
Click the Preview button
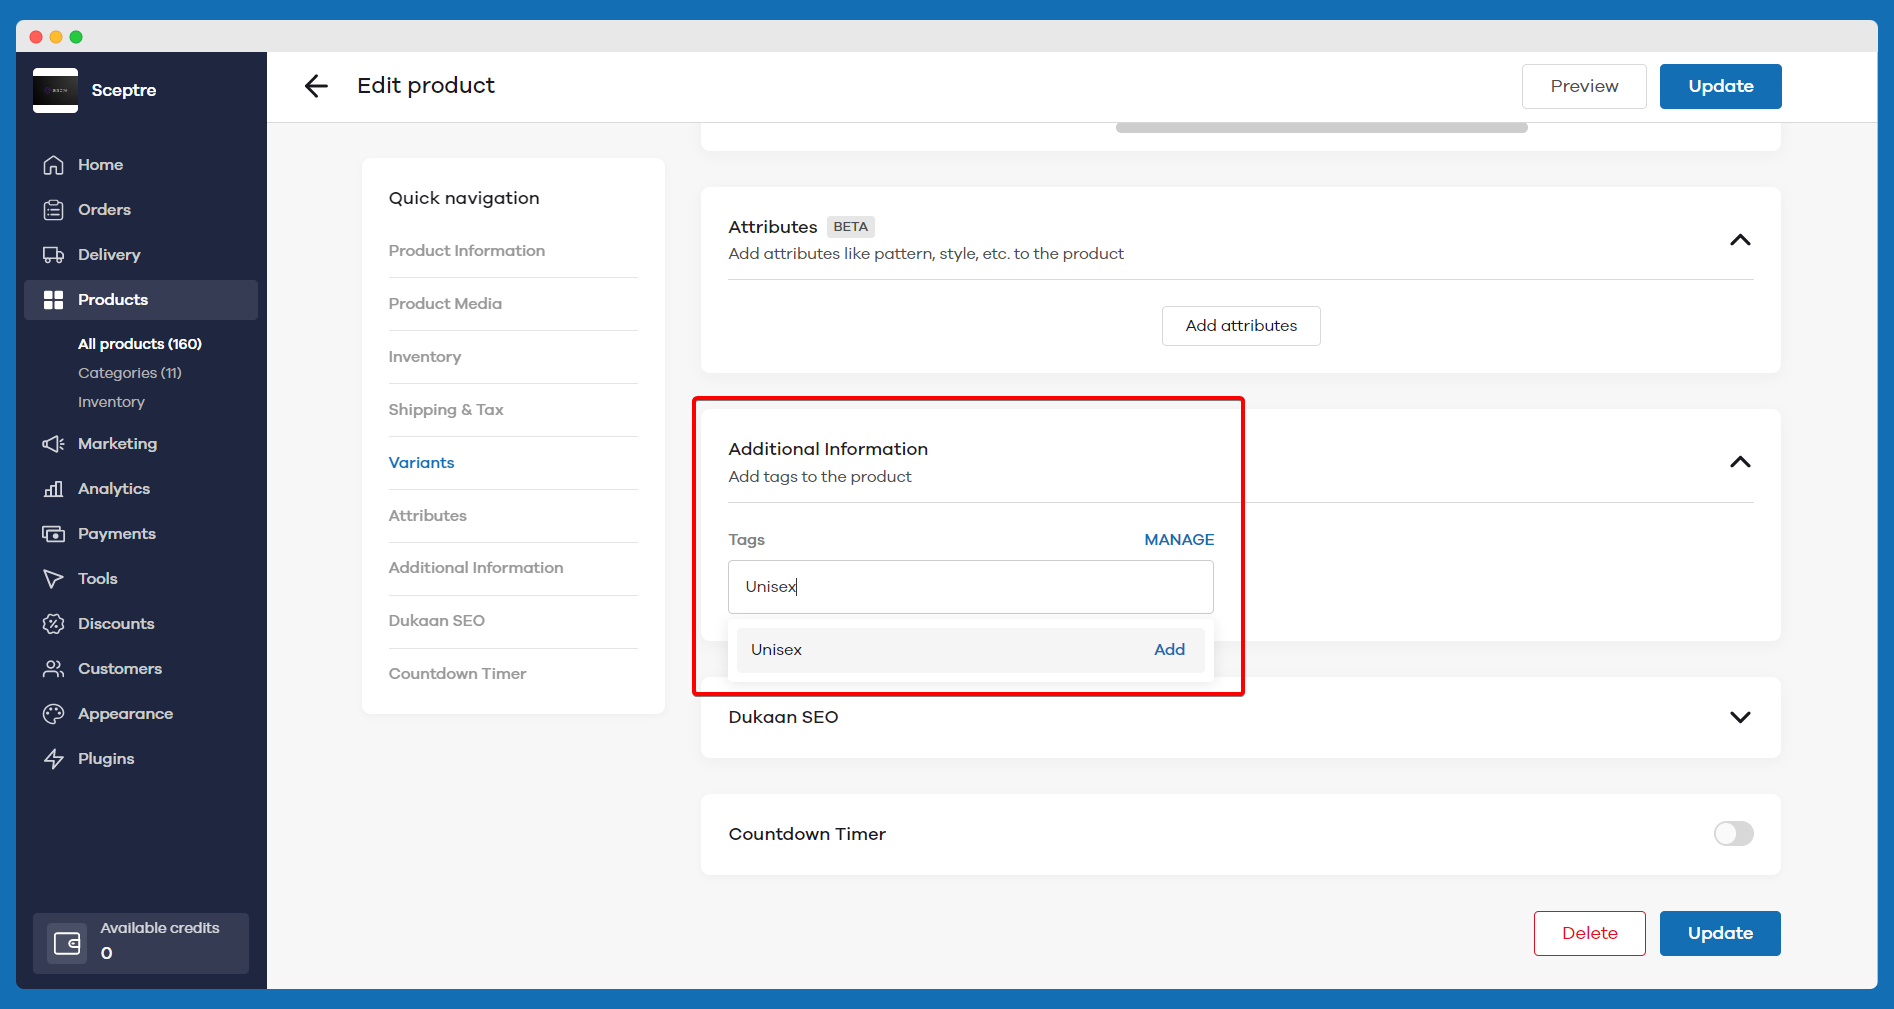click(x=1584, y=87)
